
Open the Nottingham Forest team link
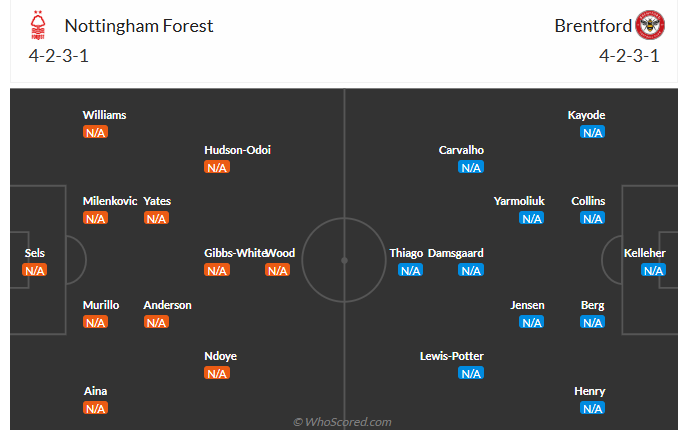[x=139, y=26]
